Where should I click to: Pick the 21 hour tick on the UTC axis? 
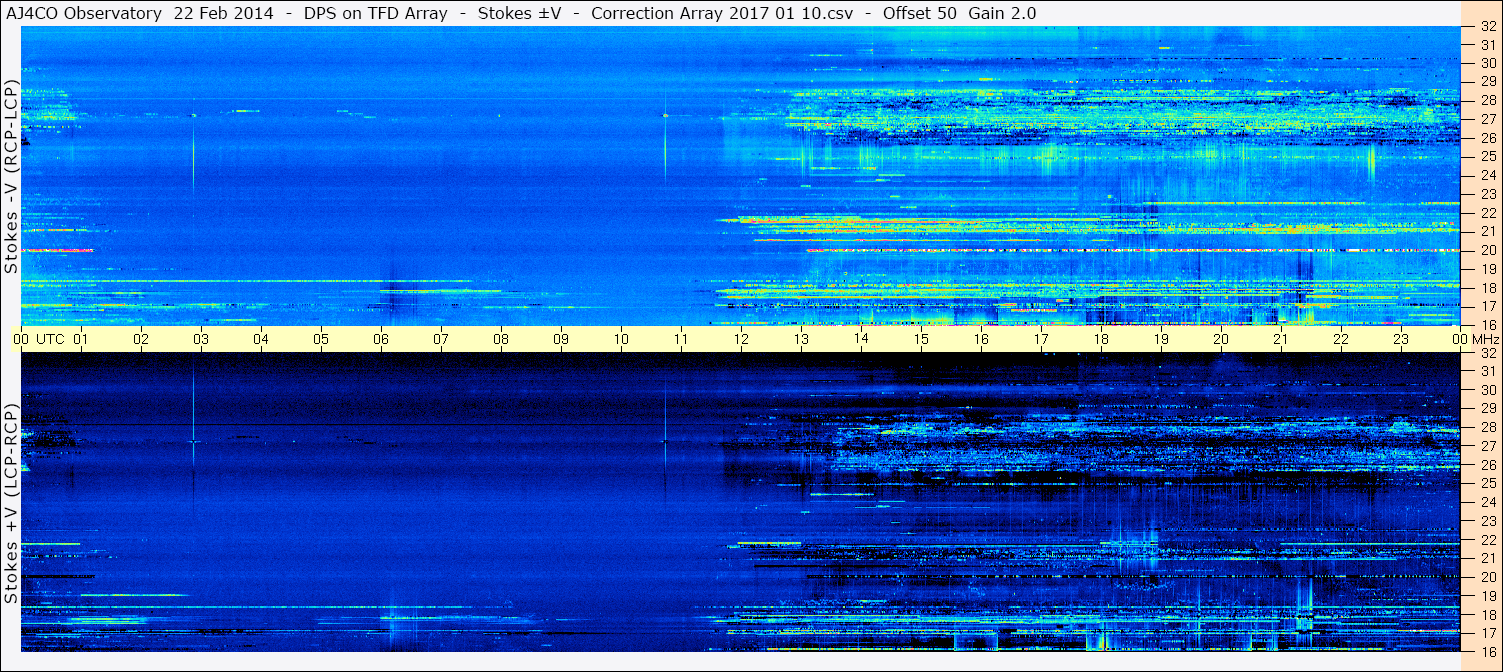click(1281, 339)
